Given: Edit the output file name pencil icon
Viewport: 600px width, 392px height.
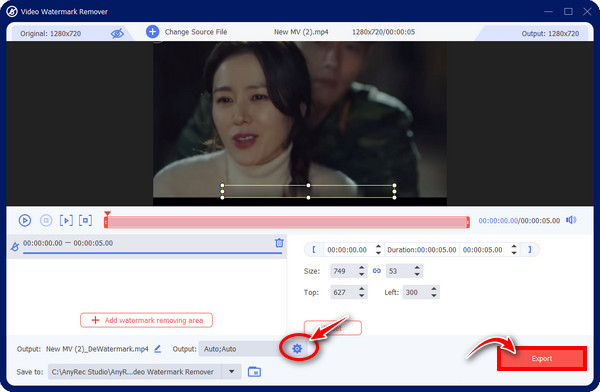Looking at the screenshot, I should pyautogui.click(x=158, y=349).
